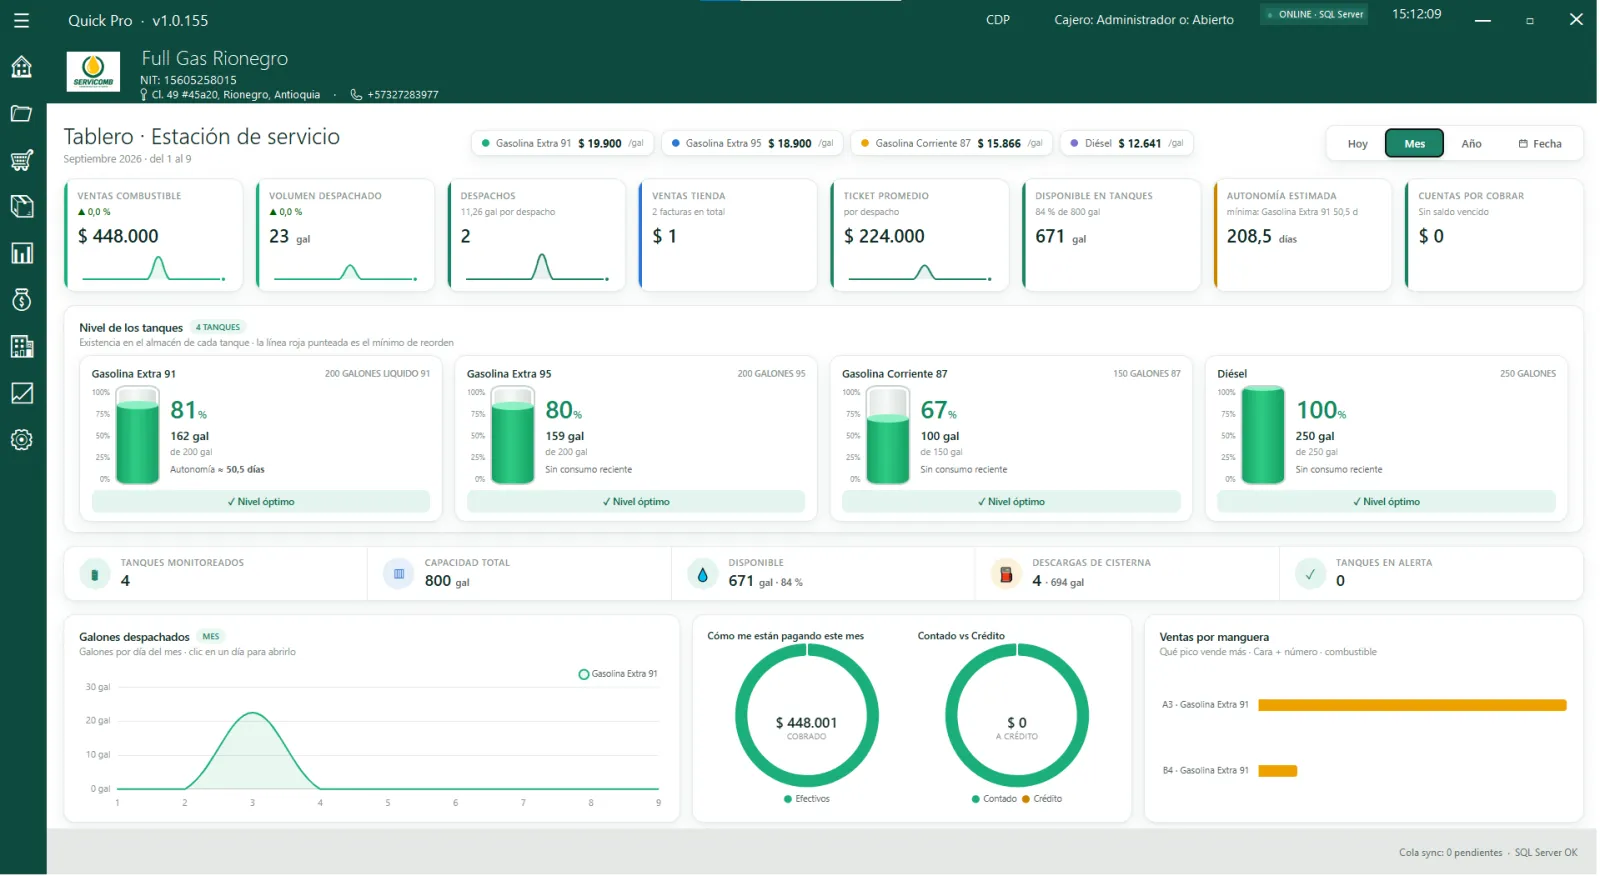Click the A3 Gasolina Extra 91 bar

(x=1412, y=705)
